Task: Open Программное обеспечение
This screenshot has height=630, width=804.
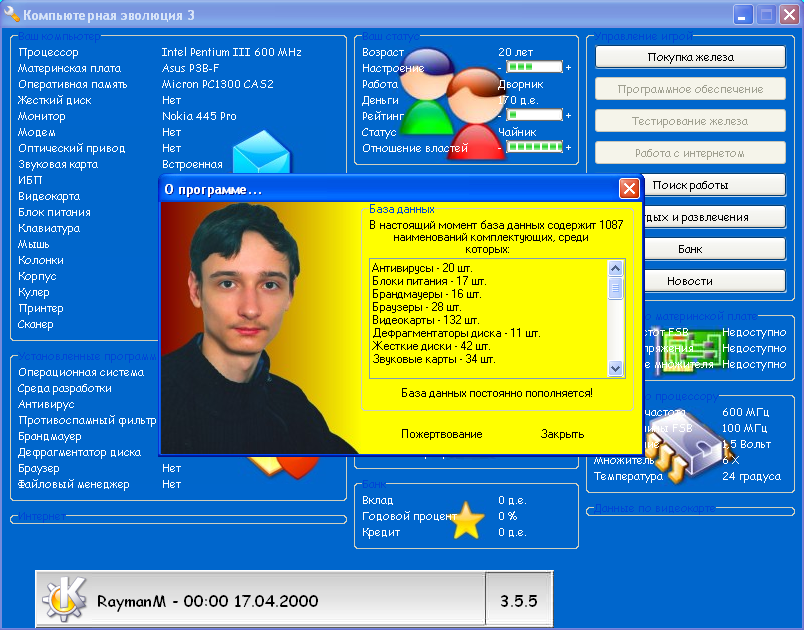Action: point(690,89)
